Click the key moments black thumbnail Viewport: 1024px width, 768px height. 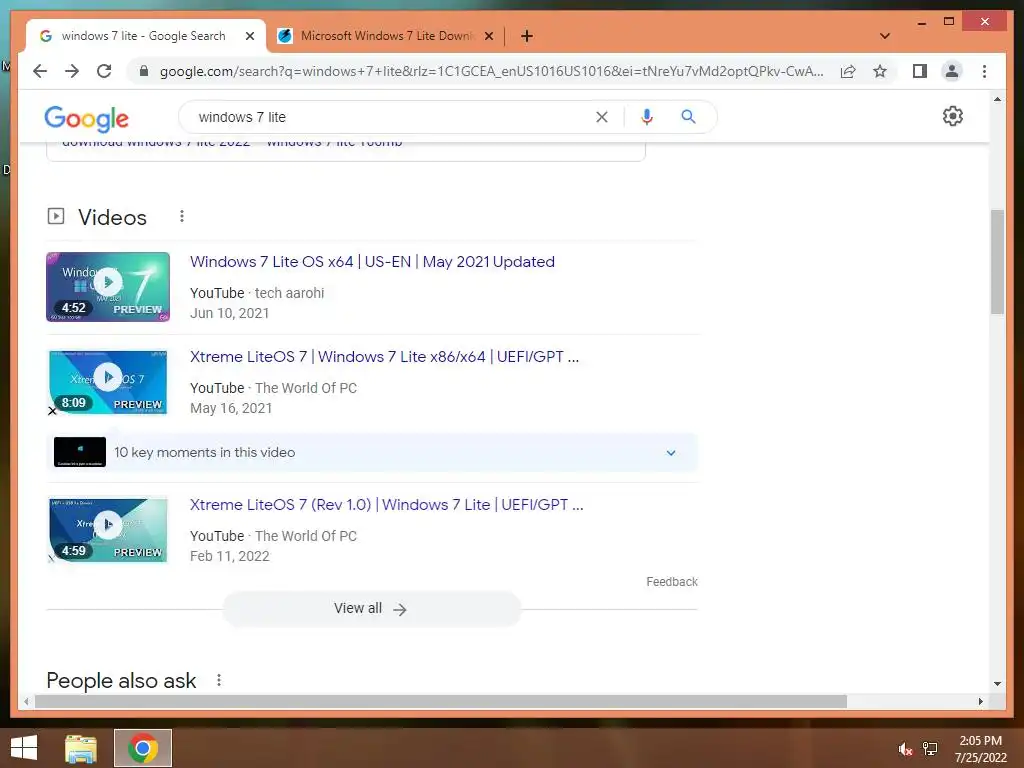80,452
